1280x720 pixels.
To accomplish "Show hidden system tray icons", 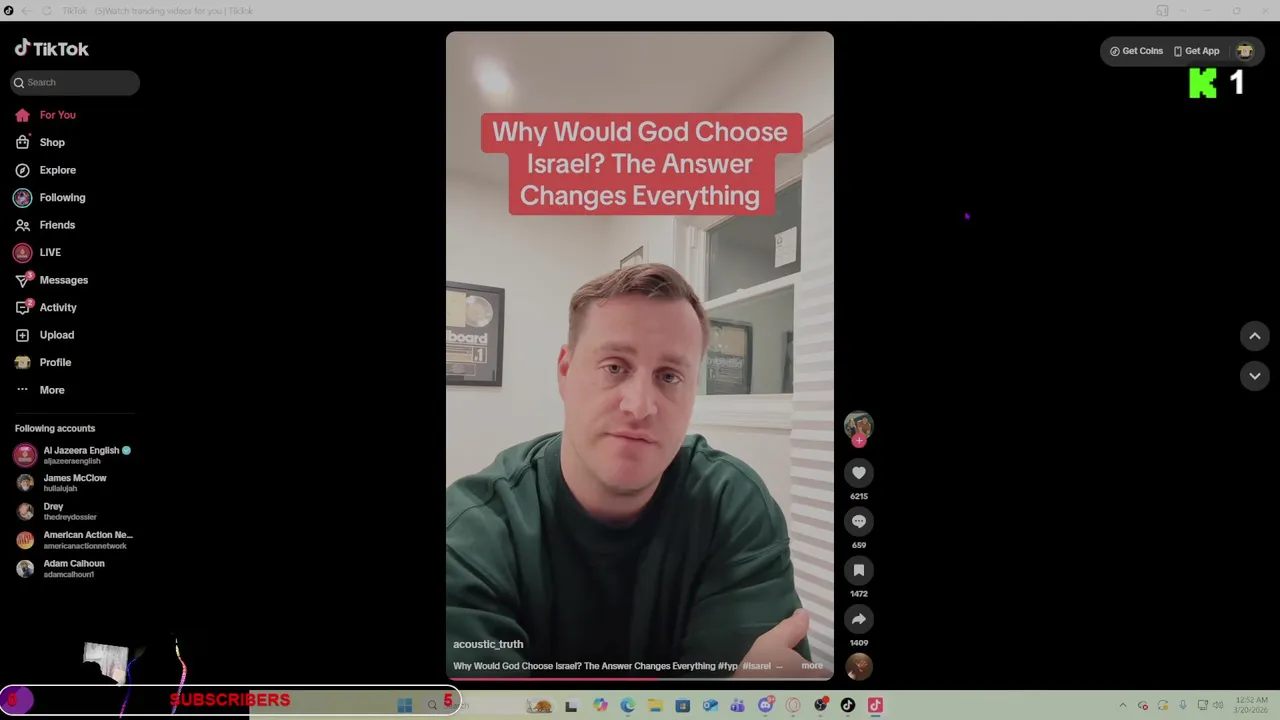I will click(1122, 705).
